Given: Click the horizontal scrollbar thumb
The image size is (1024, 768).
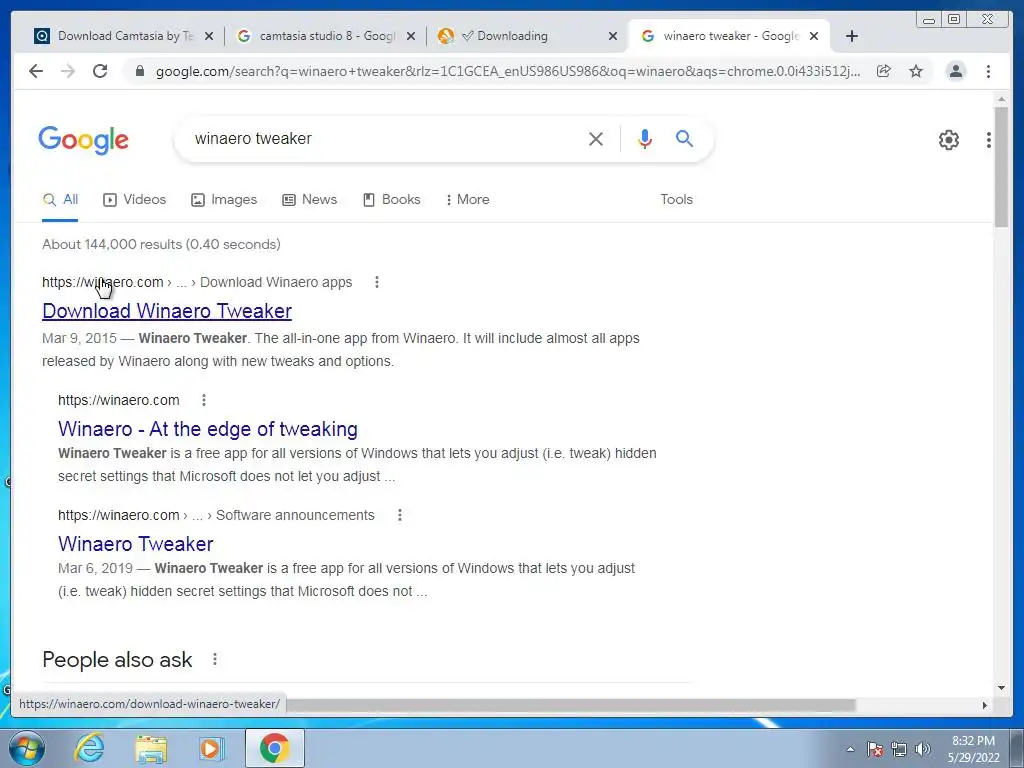Looking at the screenshot, I should [x=571, y=705].
